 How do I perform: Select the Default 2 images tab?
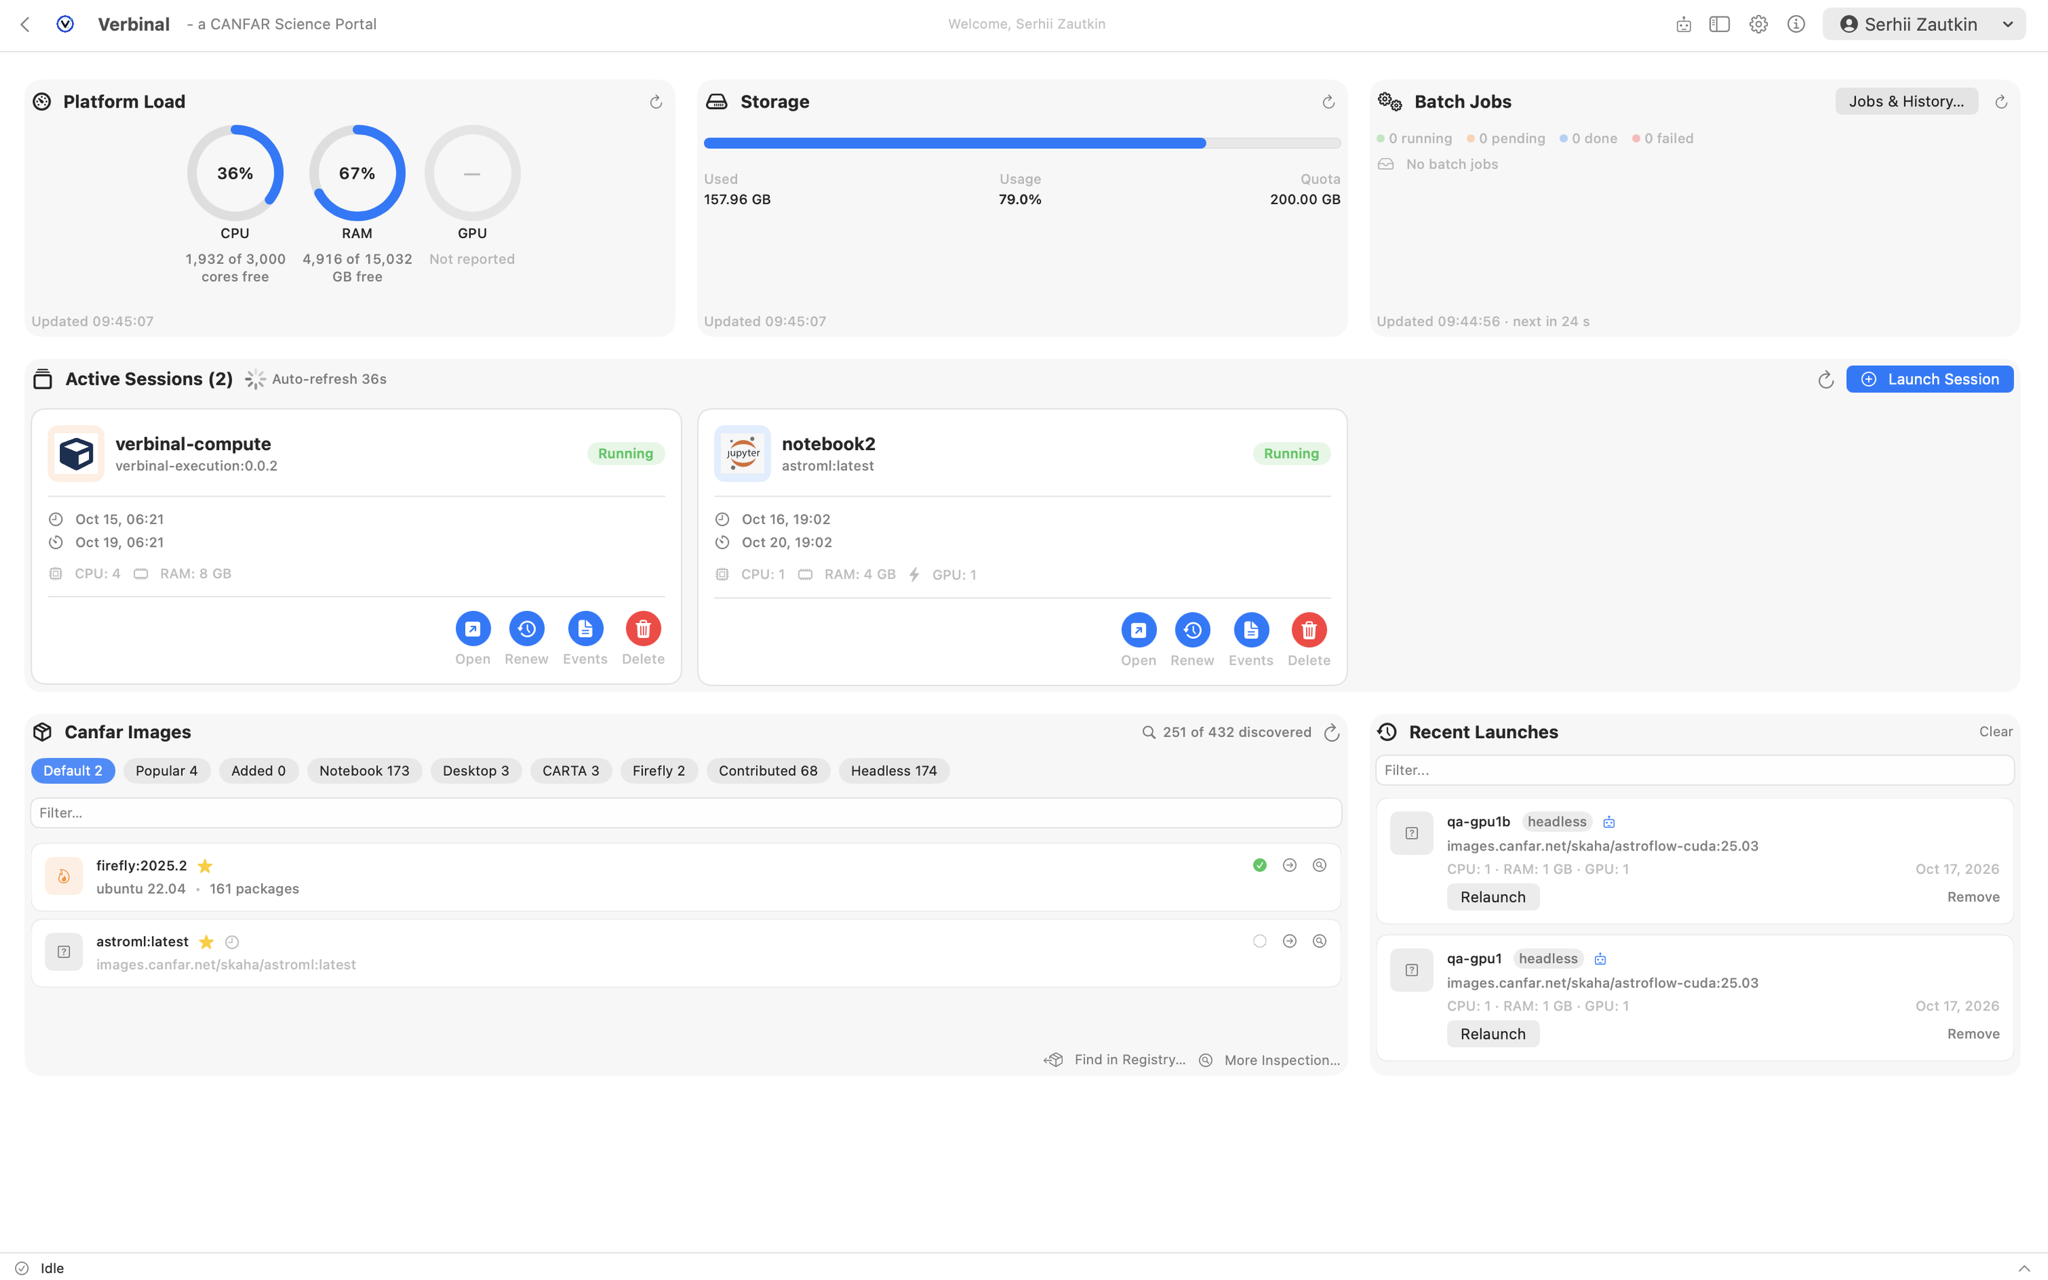(73, 771)
